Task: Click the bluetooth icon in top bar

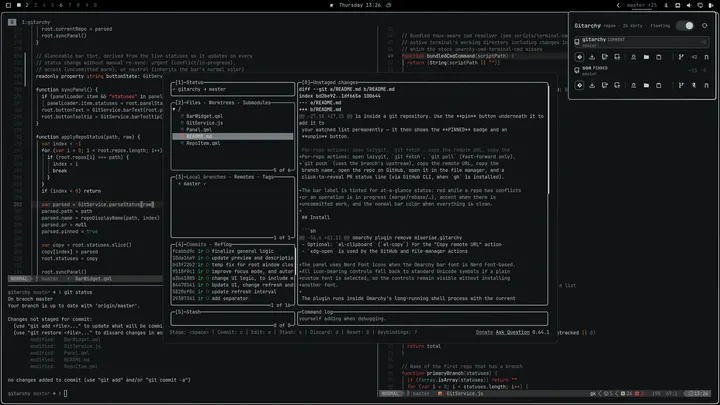Action: click(666, 5)
